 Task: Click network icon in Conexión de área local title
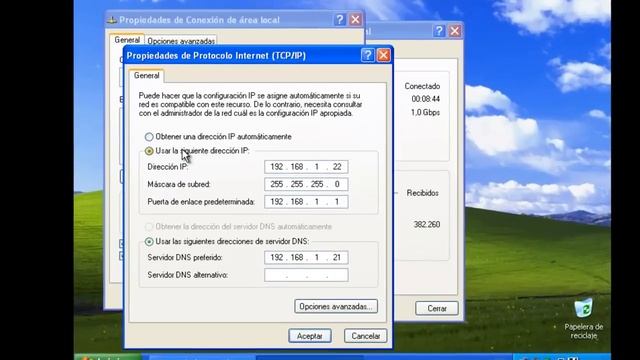[x=112, y=20]
